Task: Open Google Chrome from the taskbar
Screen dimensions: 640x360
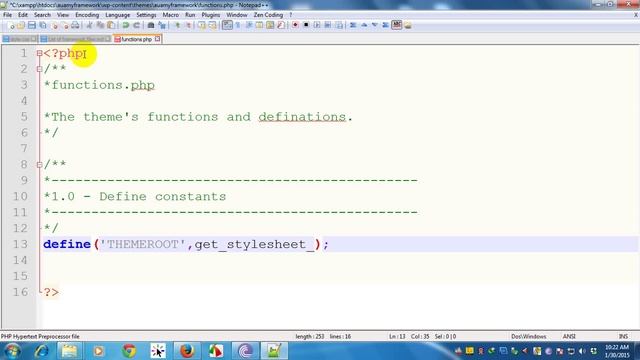Action: [x=129, y=351]
